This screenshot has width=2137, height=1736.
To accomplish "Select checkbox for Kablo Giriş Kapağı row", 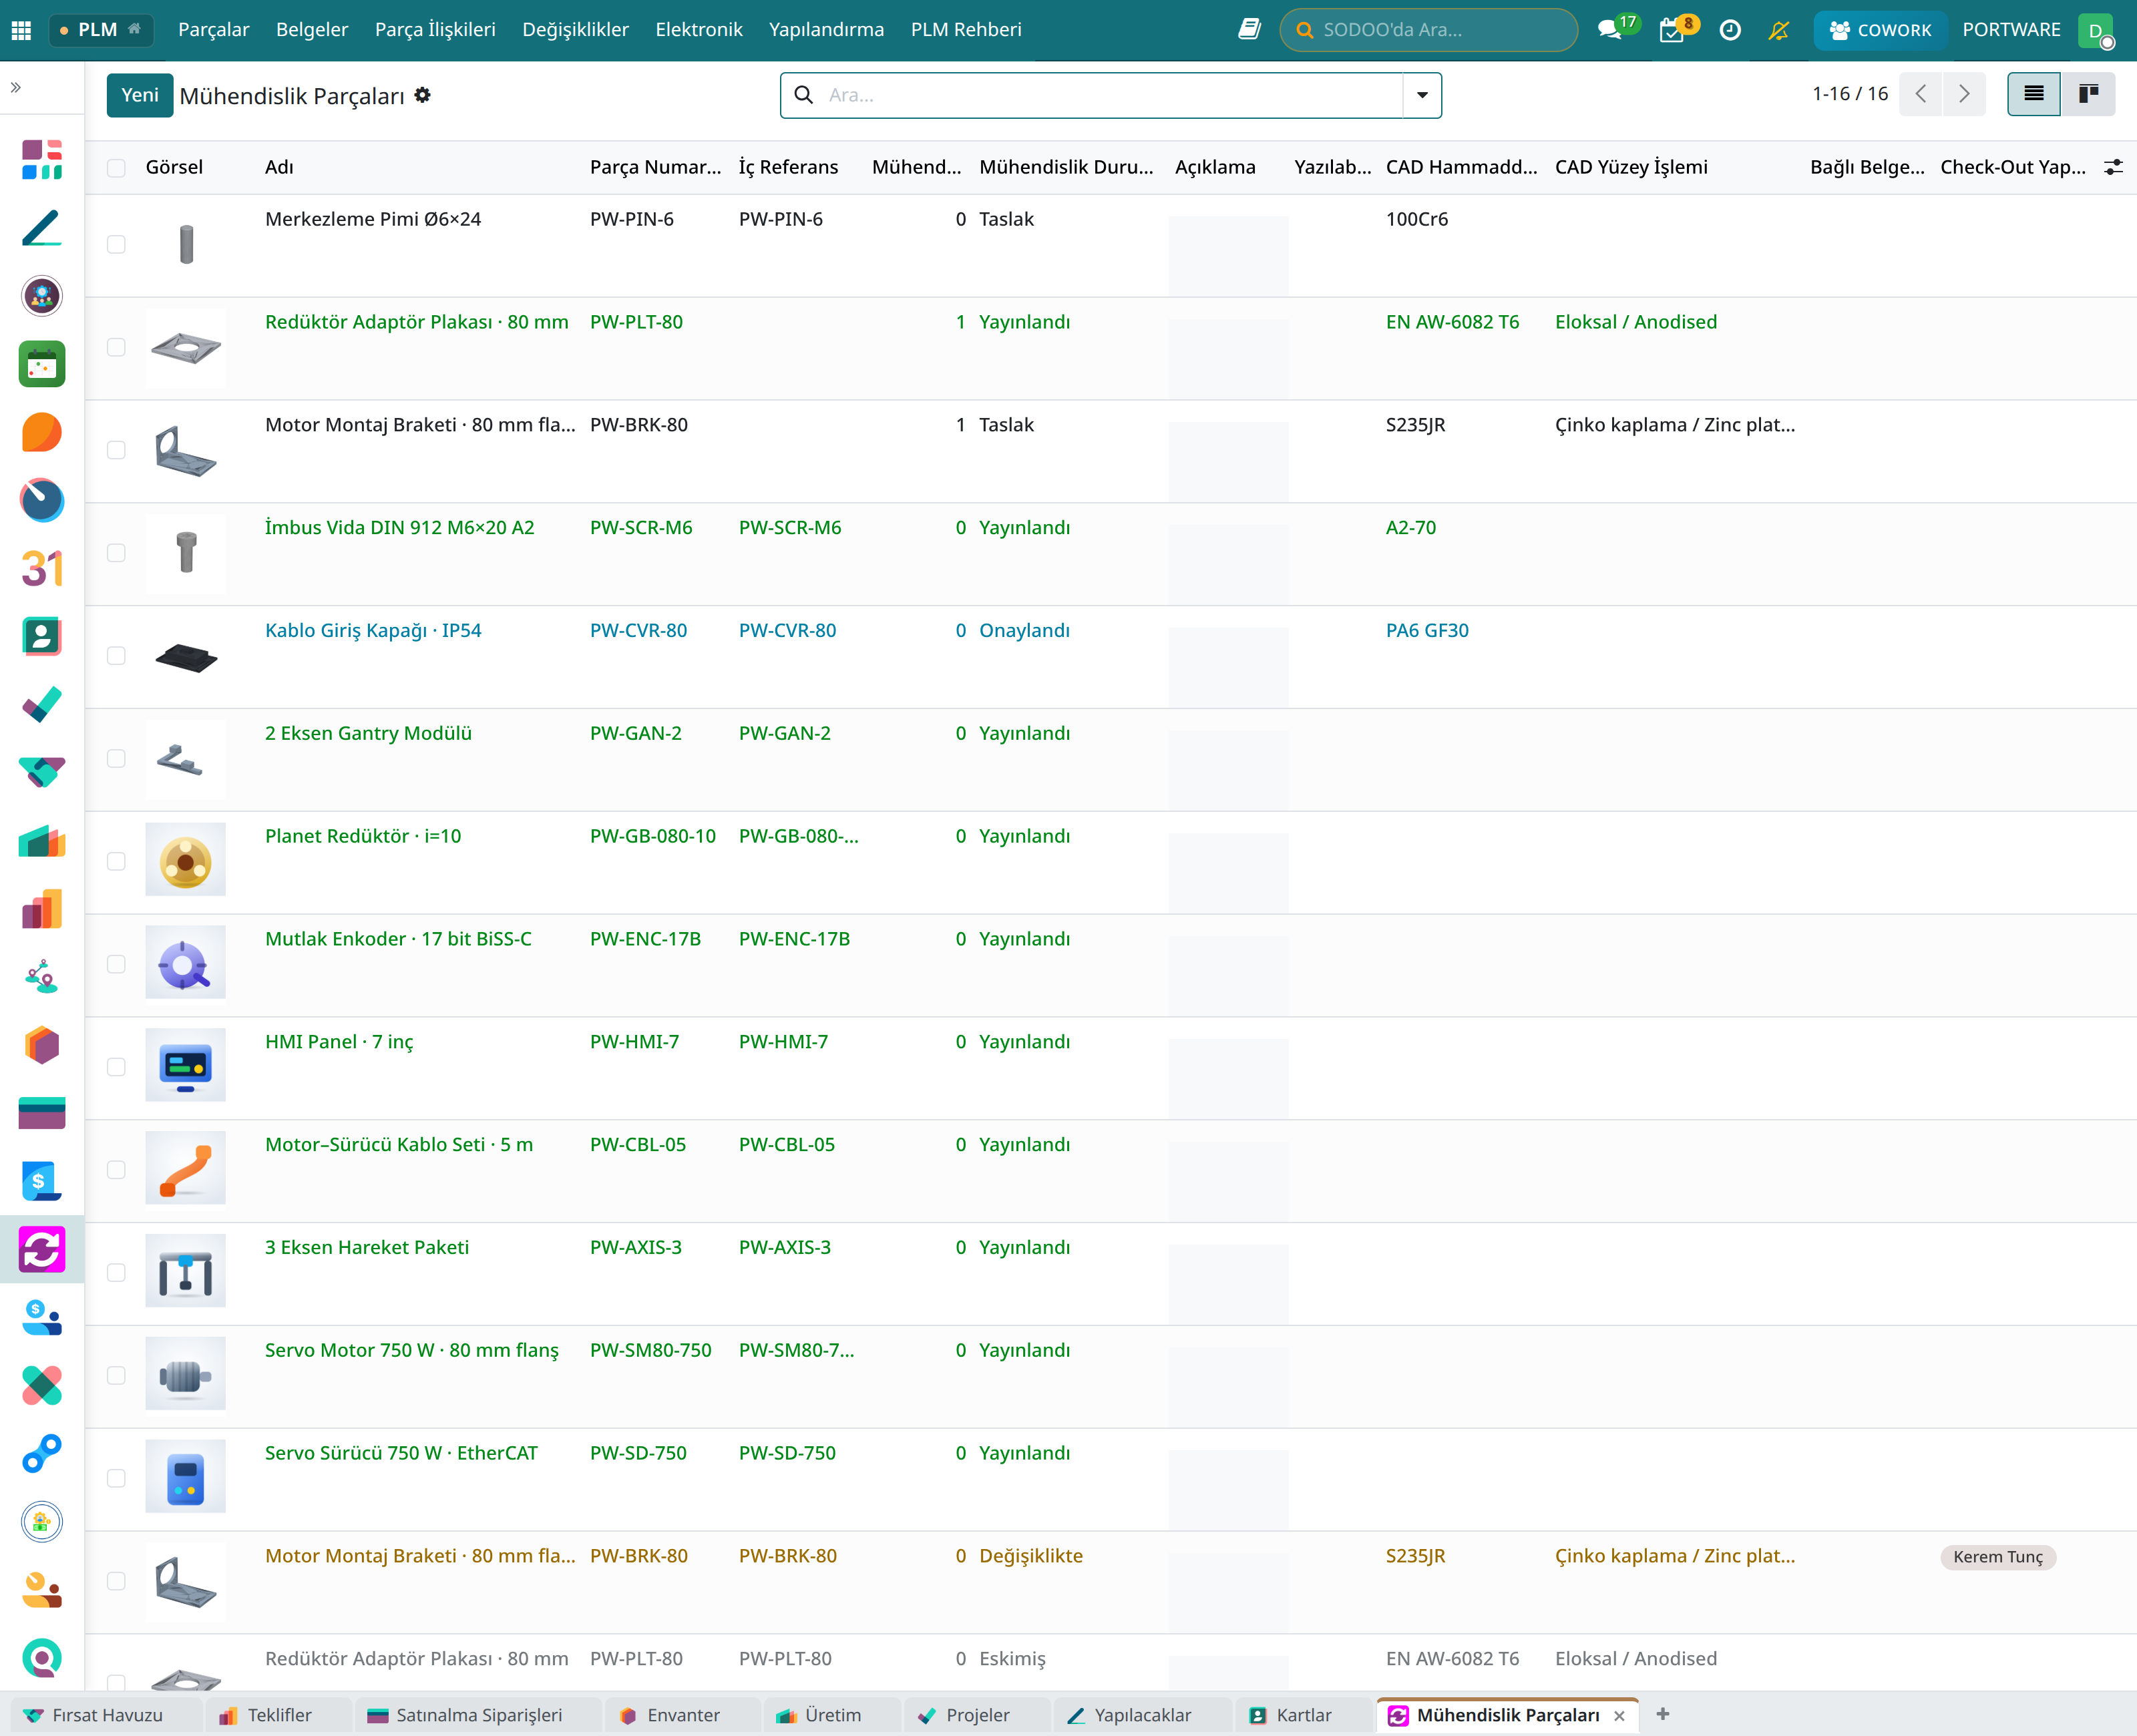I will point(116,656).
